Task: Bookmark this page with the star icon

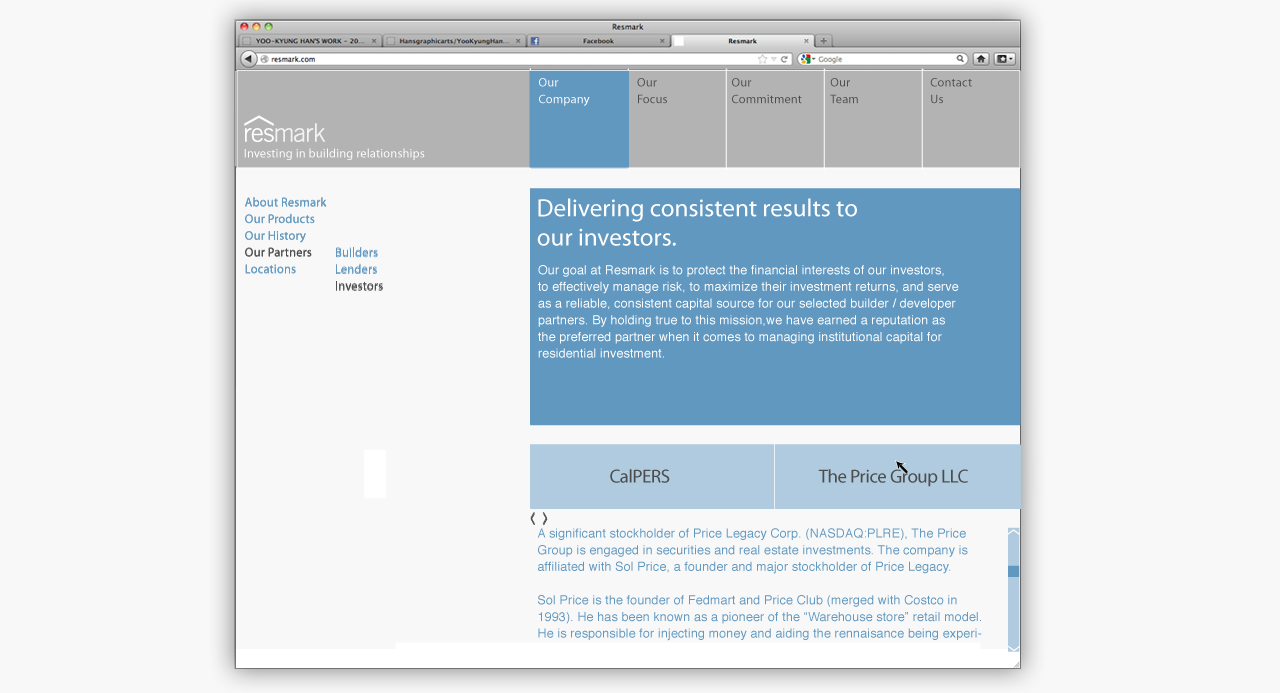Action: pyautogui.click(x=762, y=59)
